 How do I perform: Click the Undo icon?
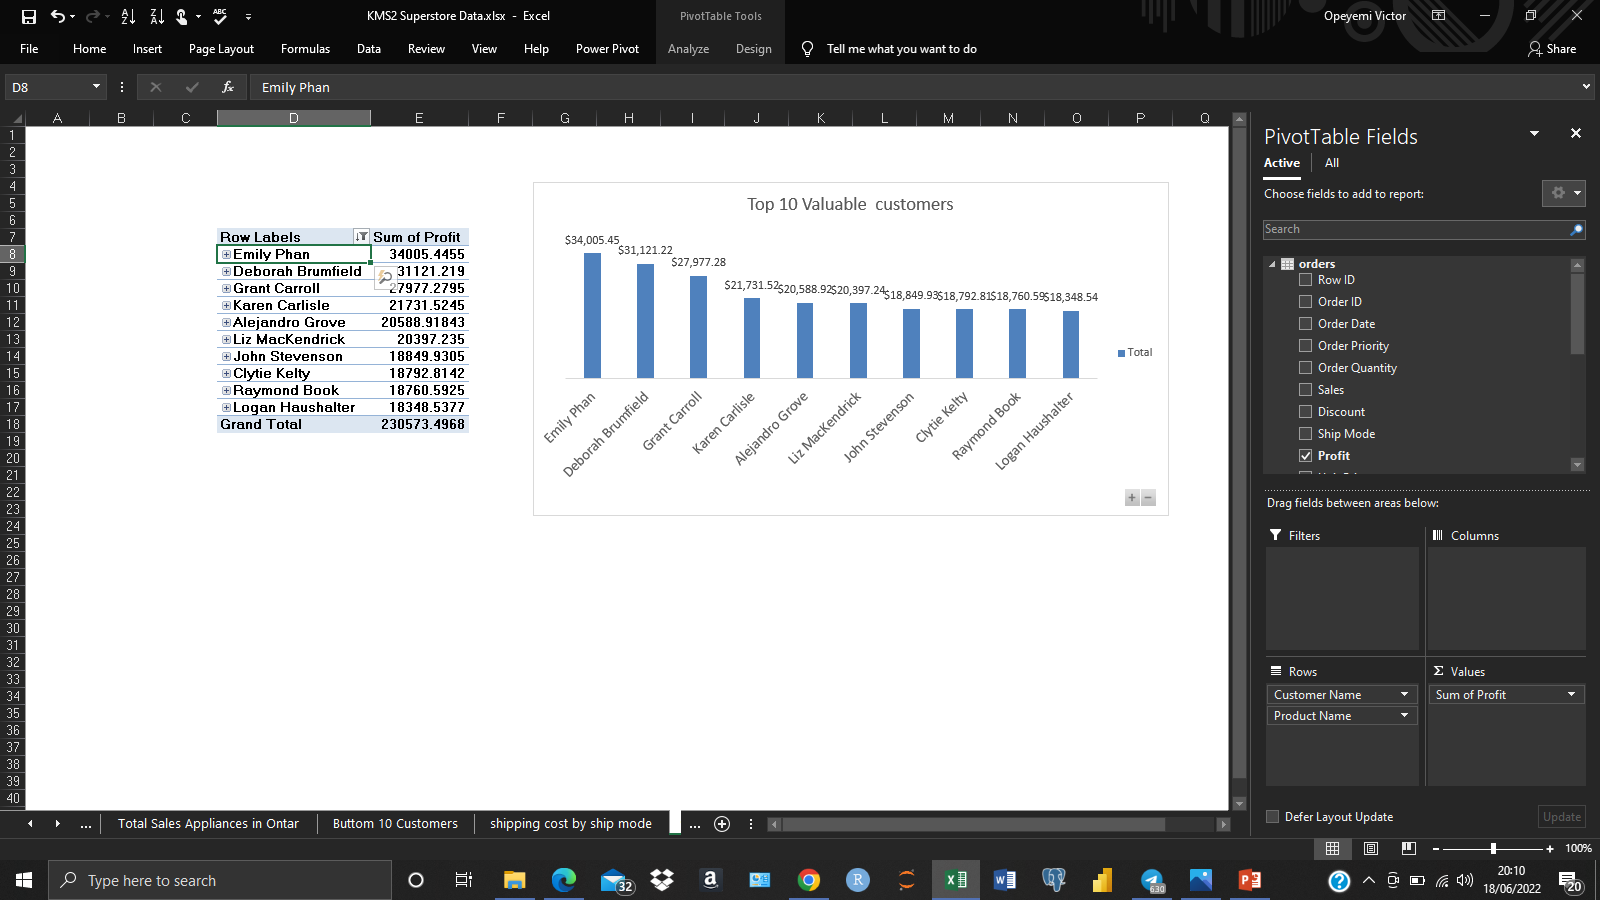[58, 16]
